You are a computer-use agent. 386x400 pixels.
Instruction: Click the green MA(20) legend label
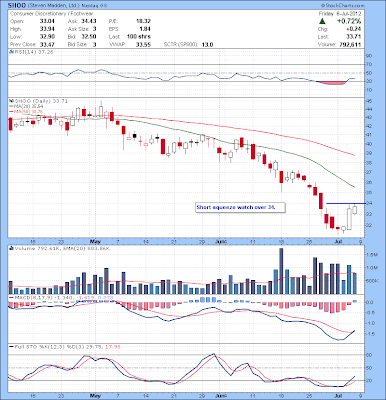(x=27, y=106)
